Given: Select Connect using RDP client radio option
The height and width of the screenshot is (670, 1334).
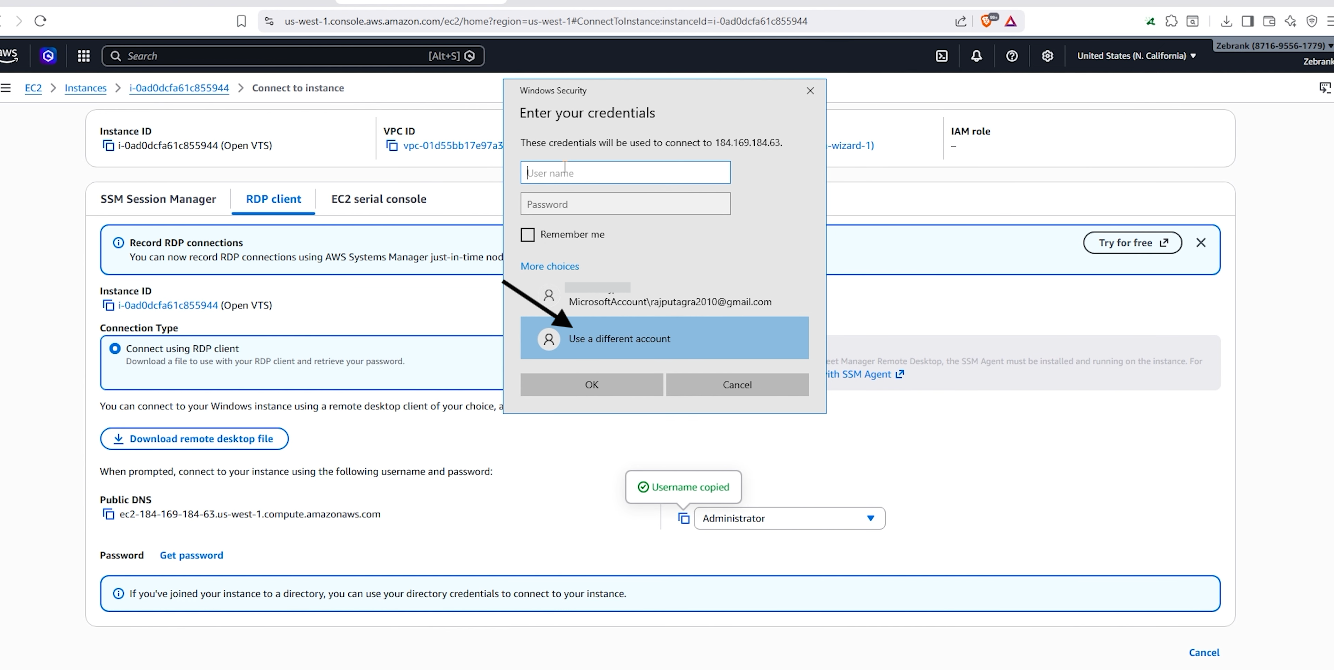Looking at the screenshot, I should (x=114, y=349).
